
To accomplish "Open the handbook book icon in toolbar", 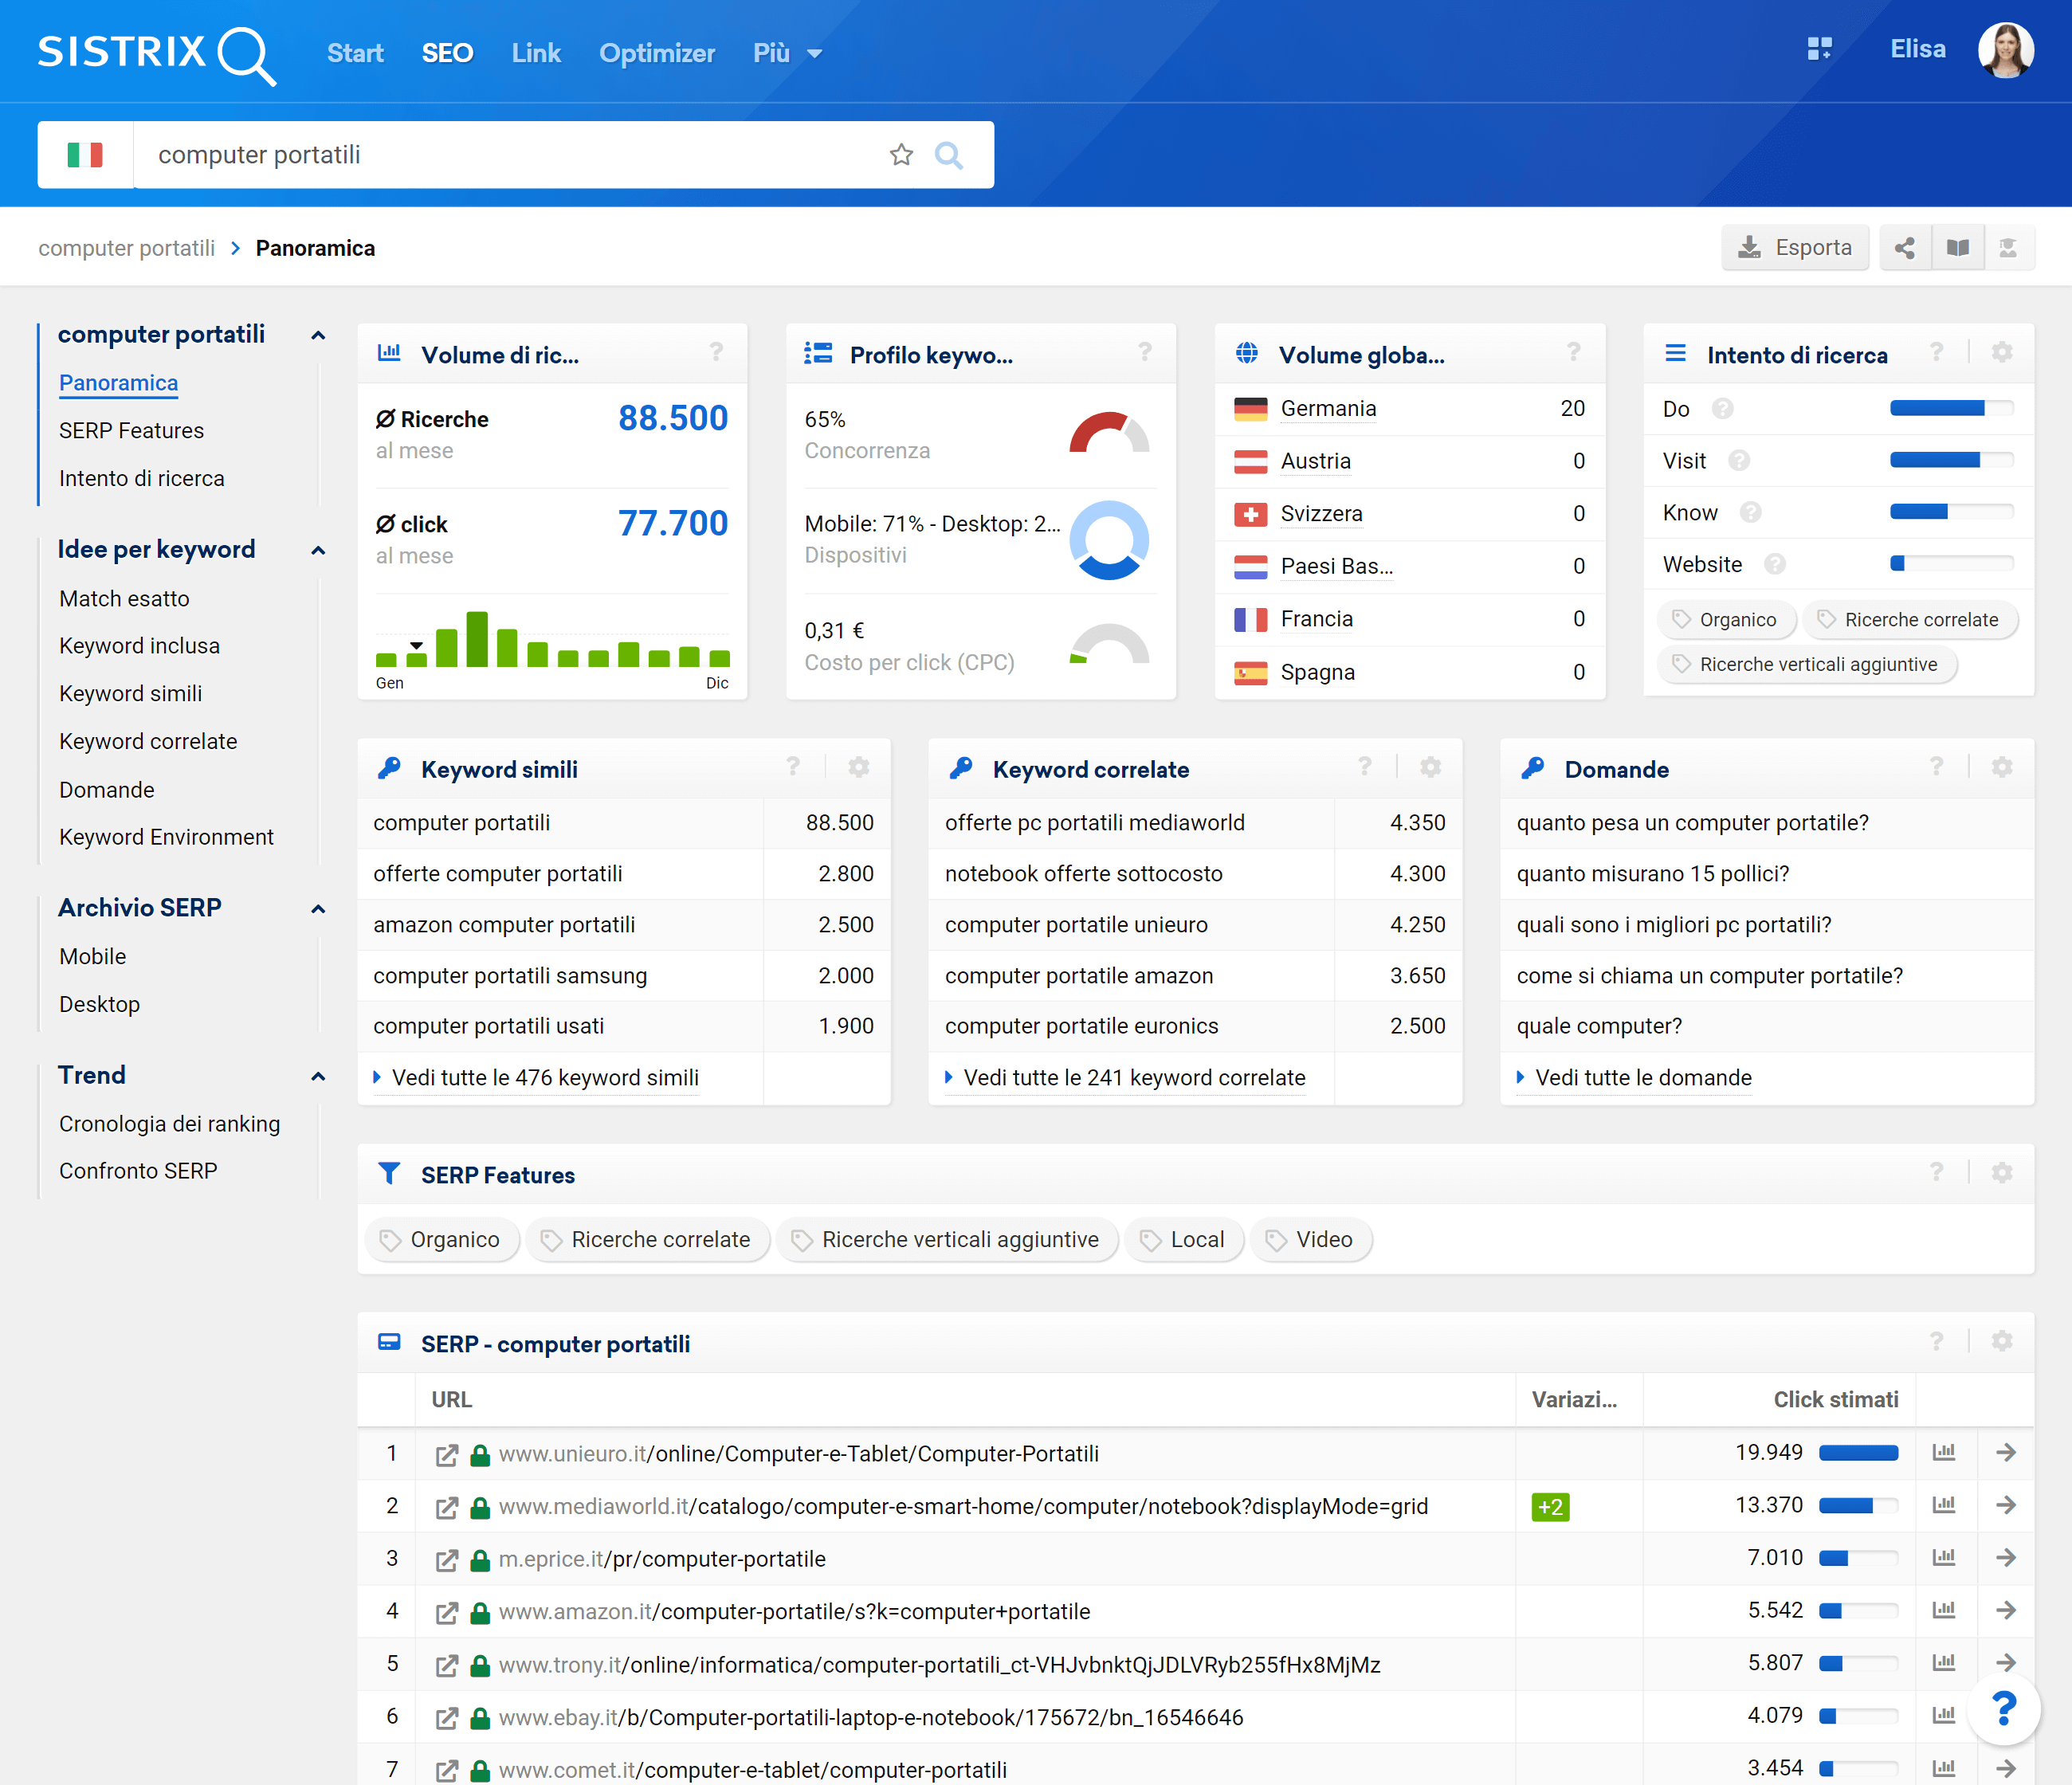I will point(1958,248).
